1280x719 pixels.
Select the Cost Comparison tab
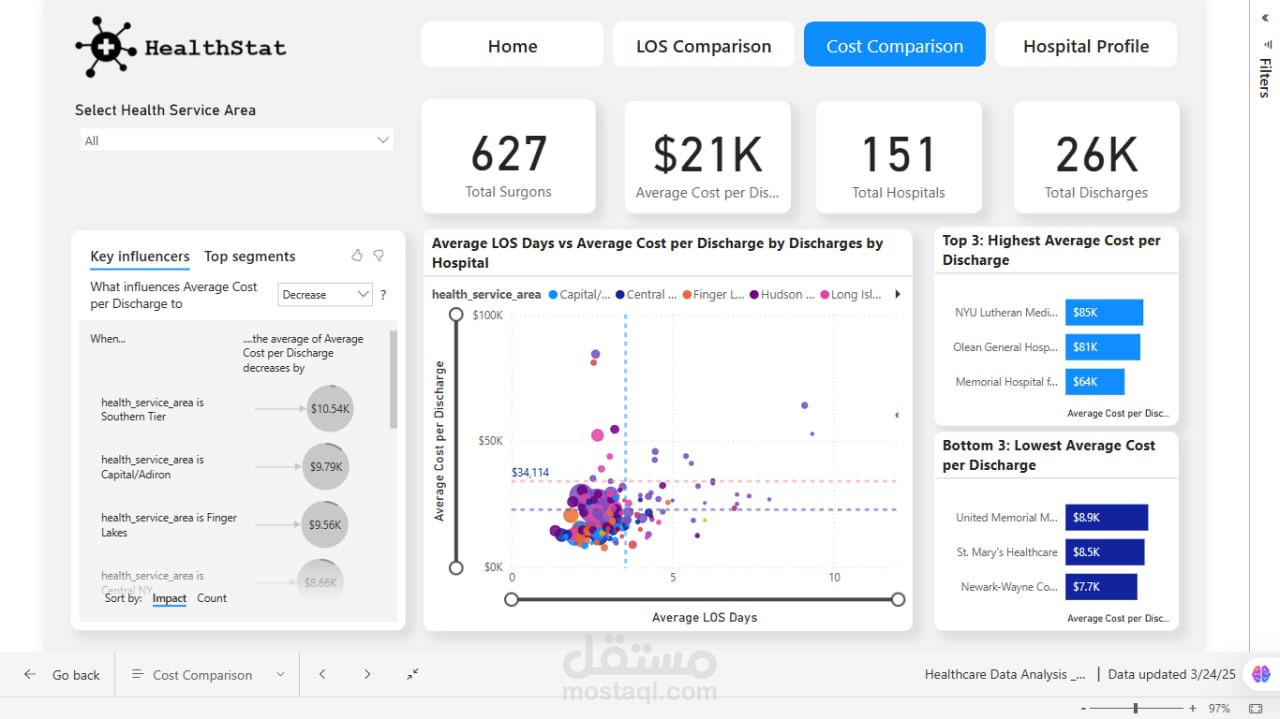(895, 45)
